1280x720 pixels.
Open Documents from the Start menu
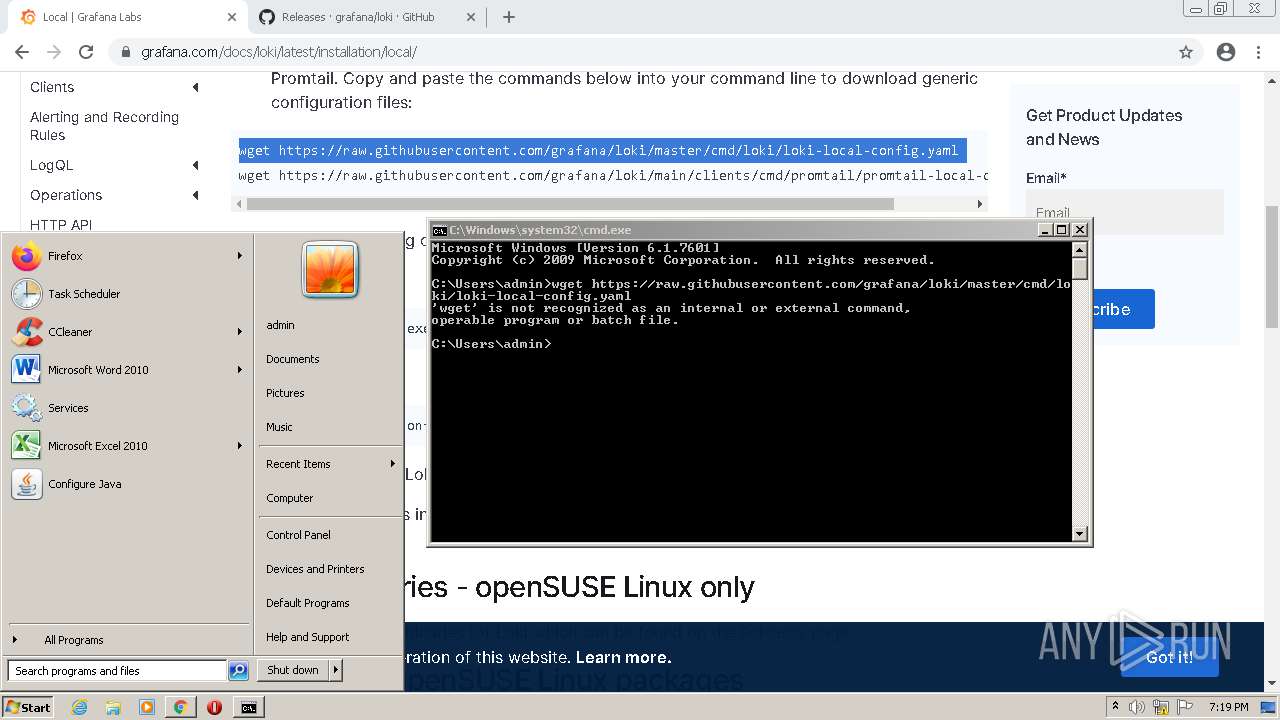293,359
